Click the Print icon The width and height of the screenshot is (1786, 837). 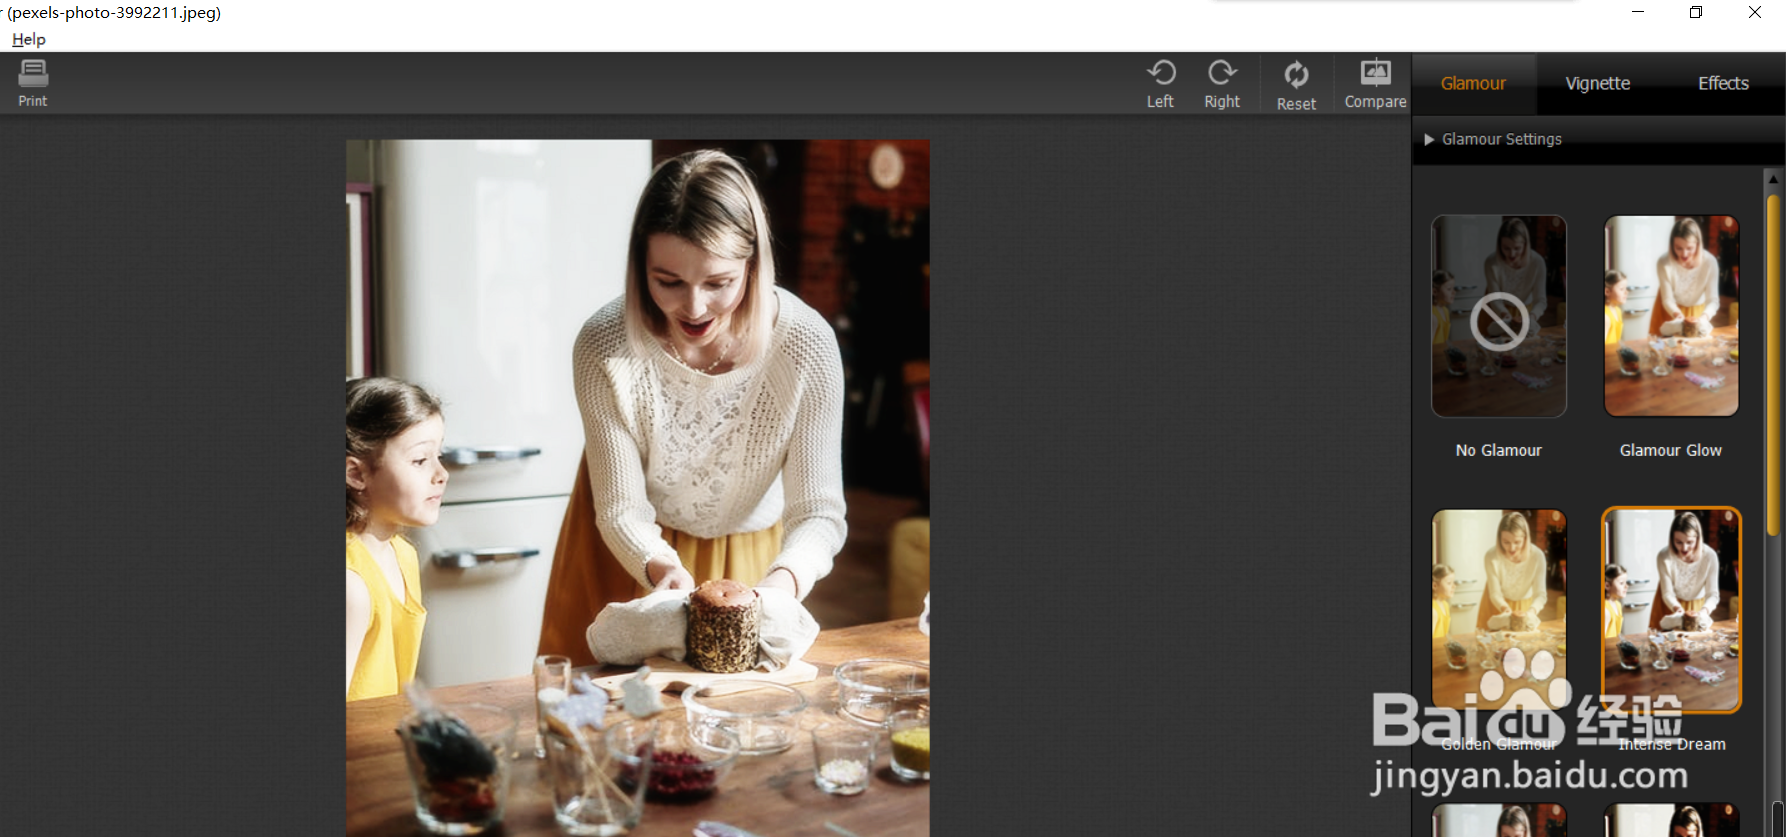(33, 83)
